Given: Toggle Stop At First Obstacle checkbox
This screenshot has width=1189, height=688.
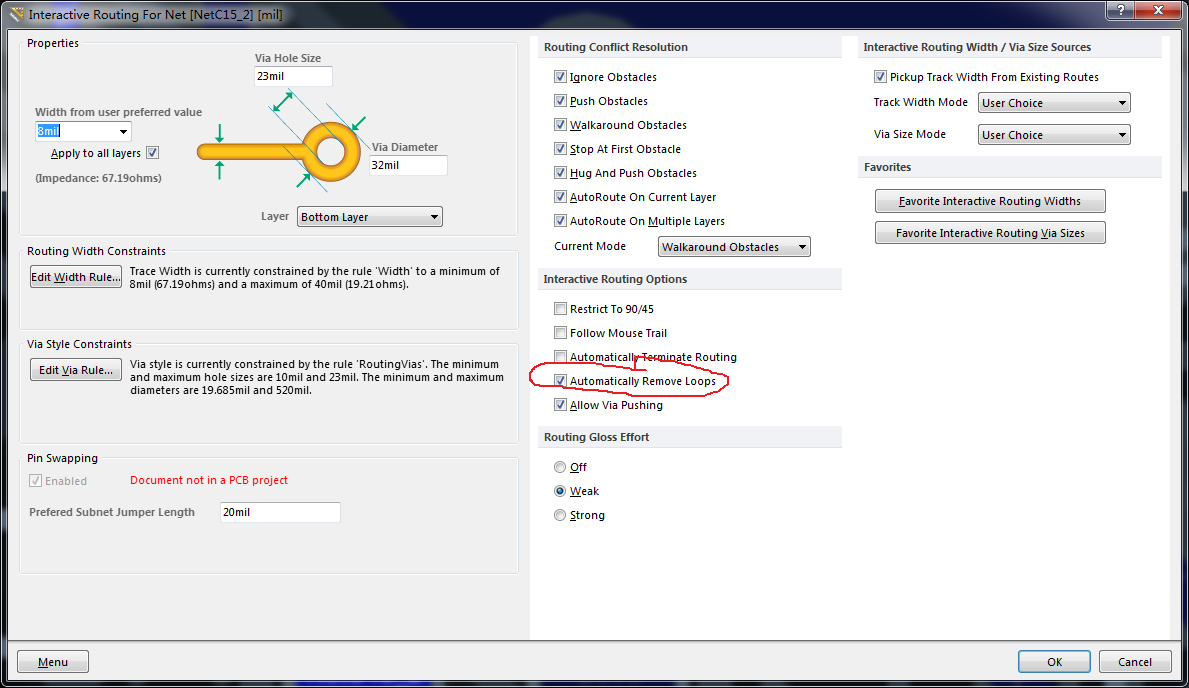Looking at the screenshot, I should coord(560,149).
